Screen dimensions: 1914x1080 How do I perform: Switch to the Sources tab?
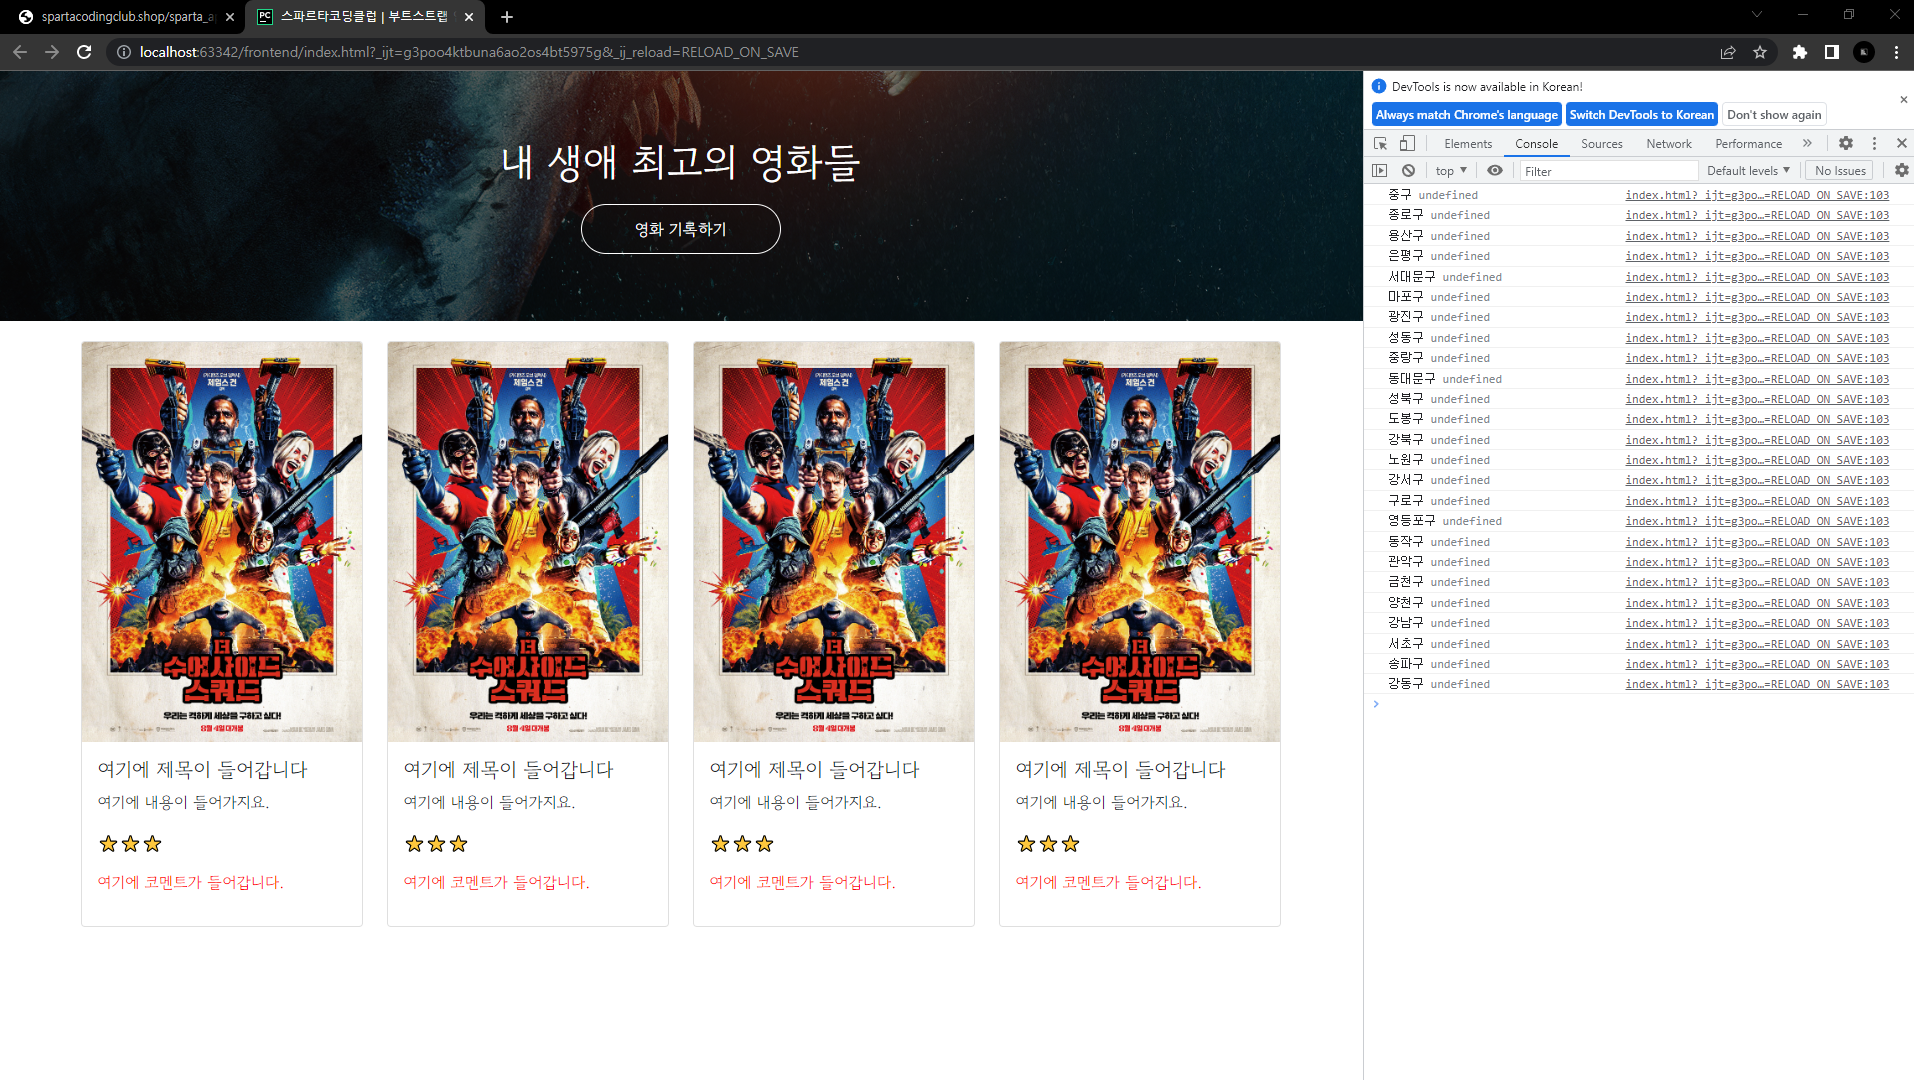[x=1602, y=143]
